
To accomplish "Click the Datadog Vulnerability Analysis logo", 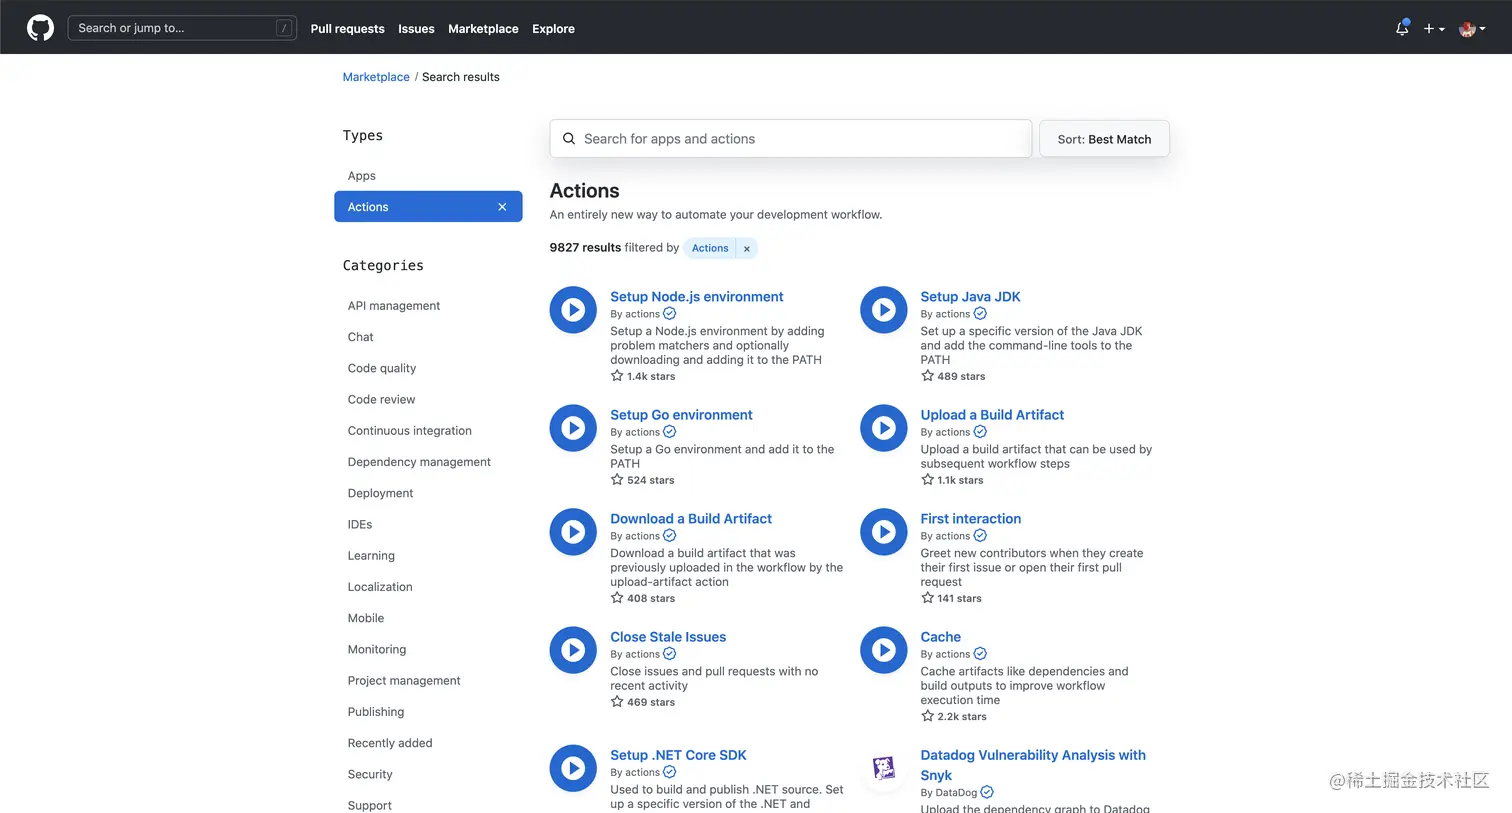I will point(884,768).
